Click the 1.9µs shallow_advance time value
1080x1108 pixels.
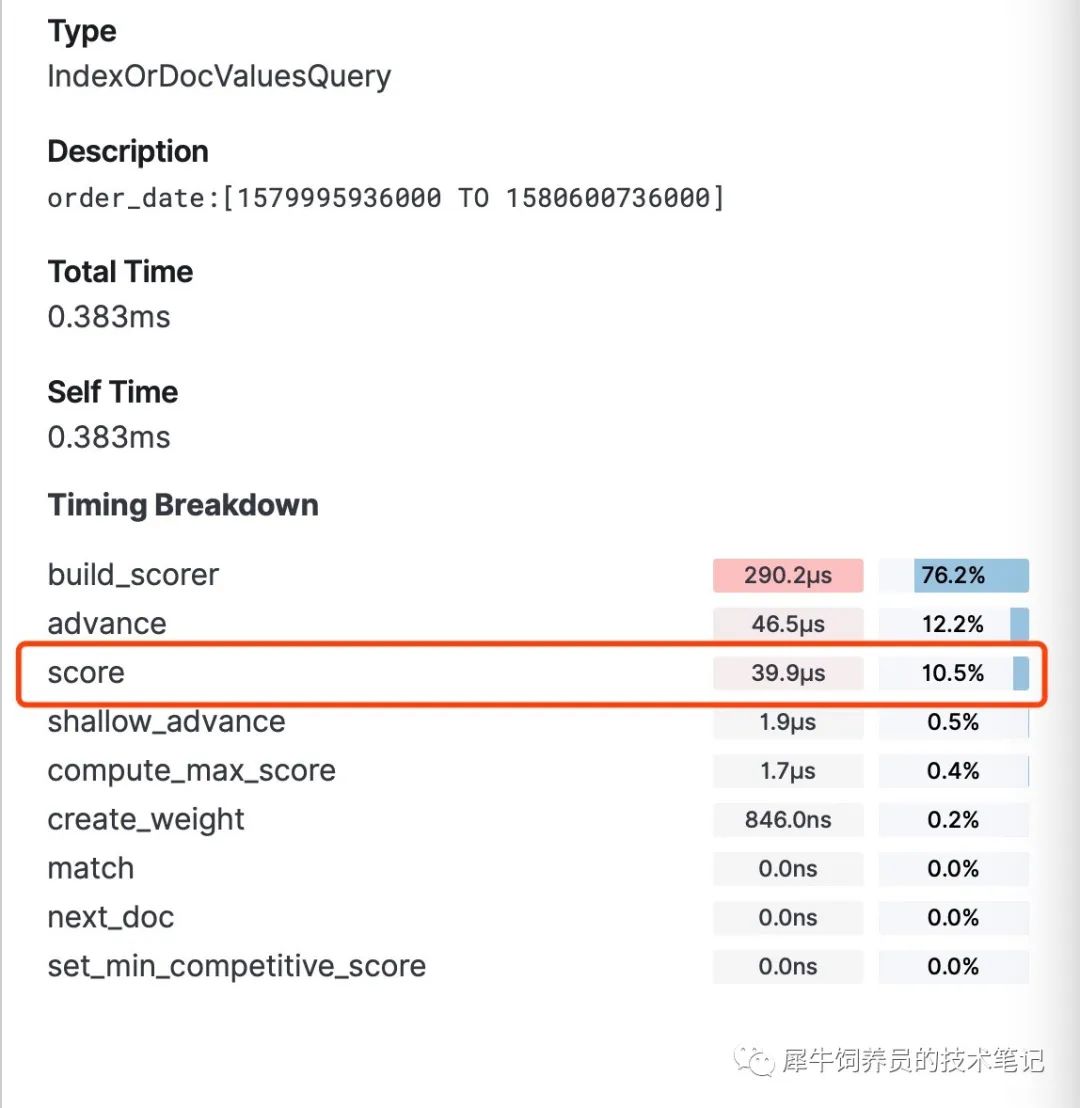pos(788,722)
